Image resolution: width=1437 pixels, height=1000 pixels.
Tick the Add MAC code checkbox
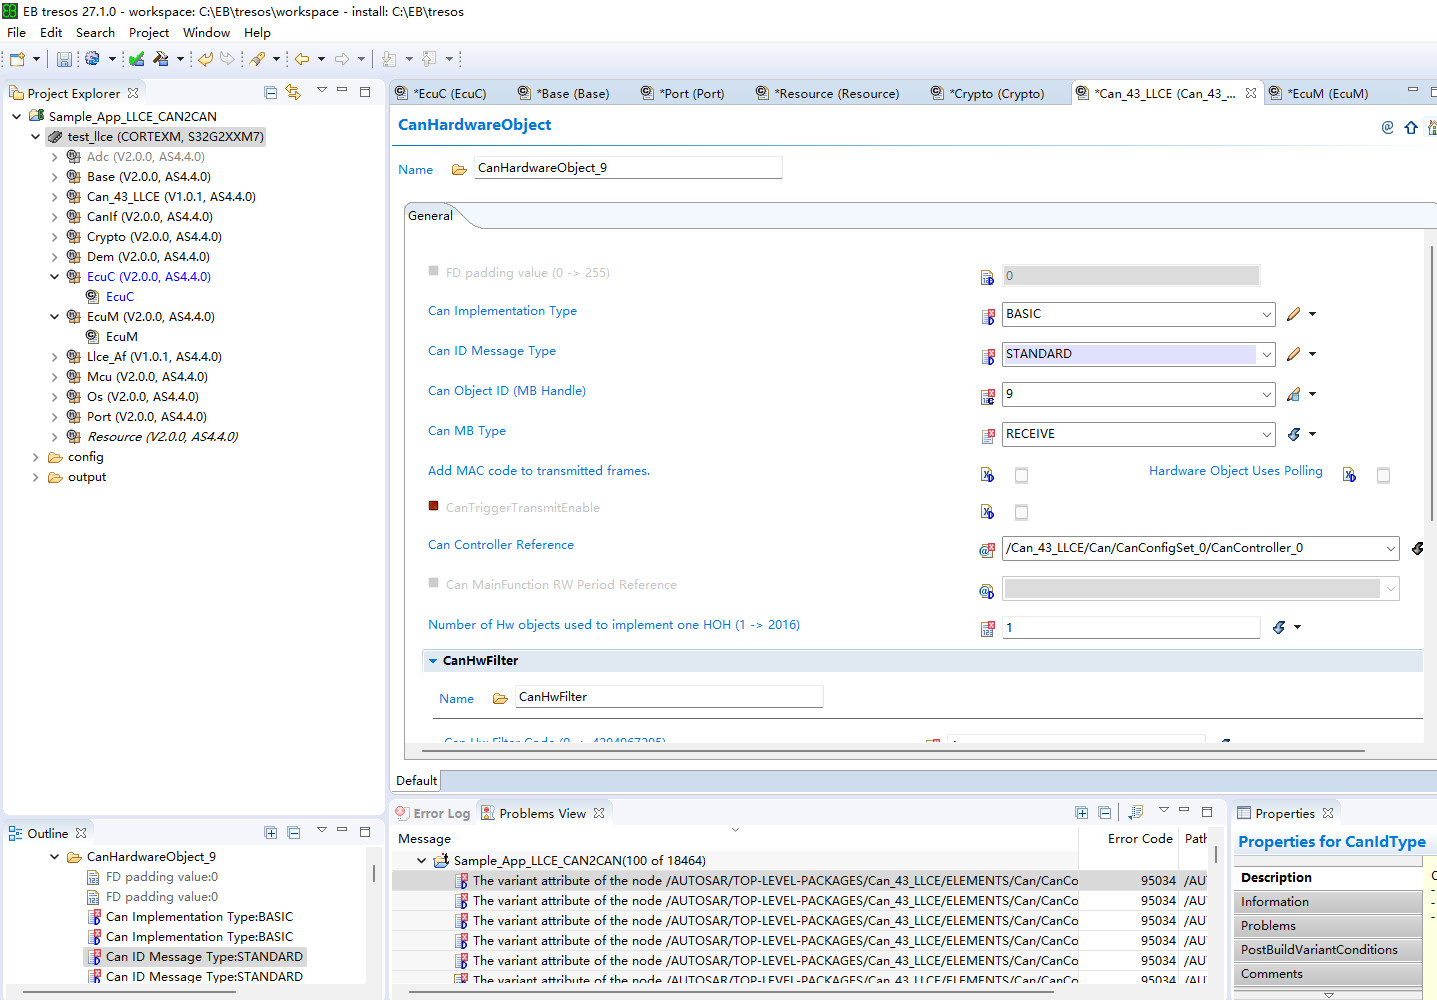(x=1021, y=475)
